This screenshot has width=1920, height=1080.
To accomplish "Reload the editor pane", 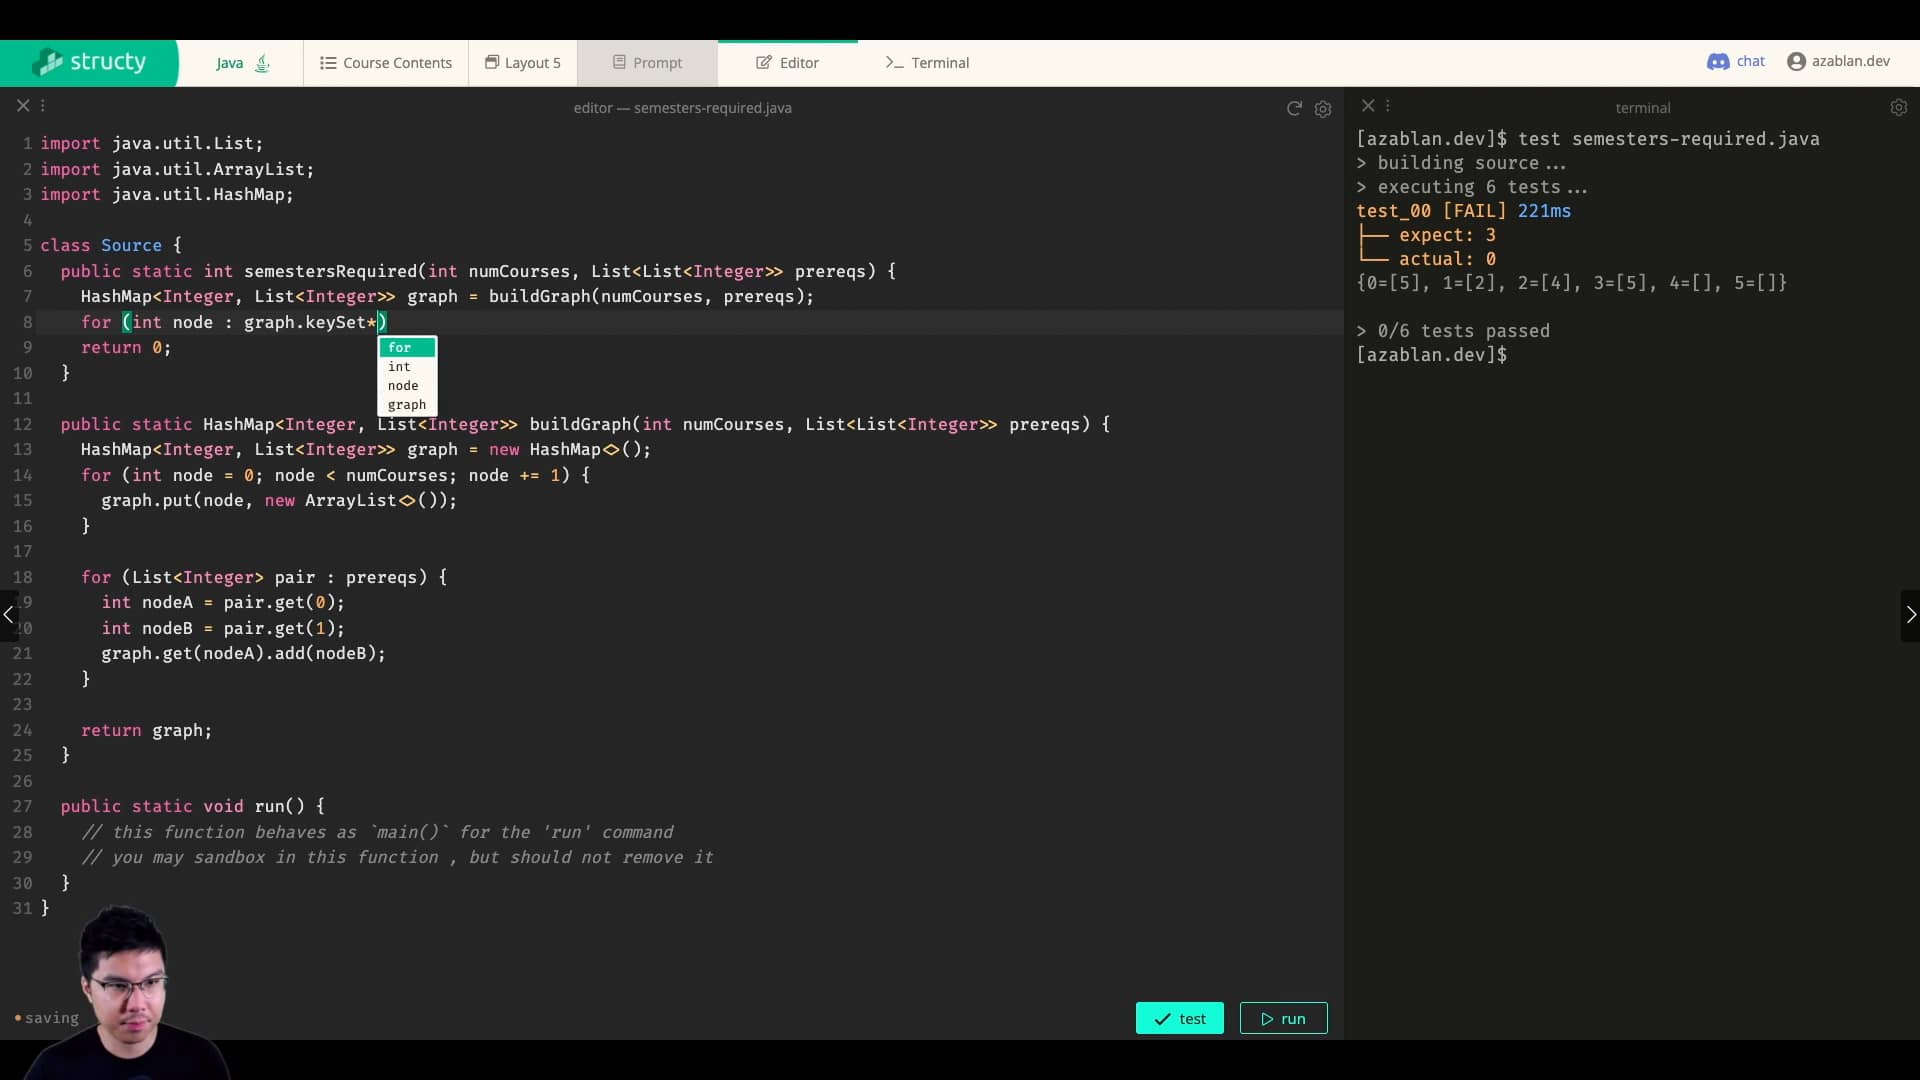I will coord(1293,109).
